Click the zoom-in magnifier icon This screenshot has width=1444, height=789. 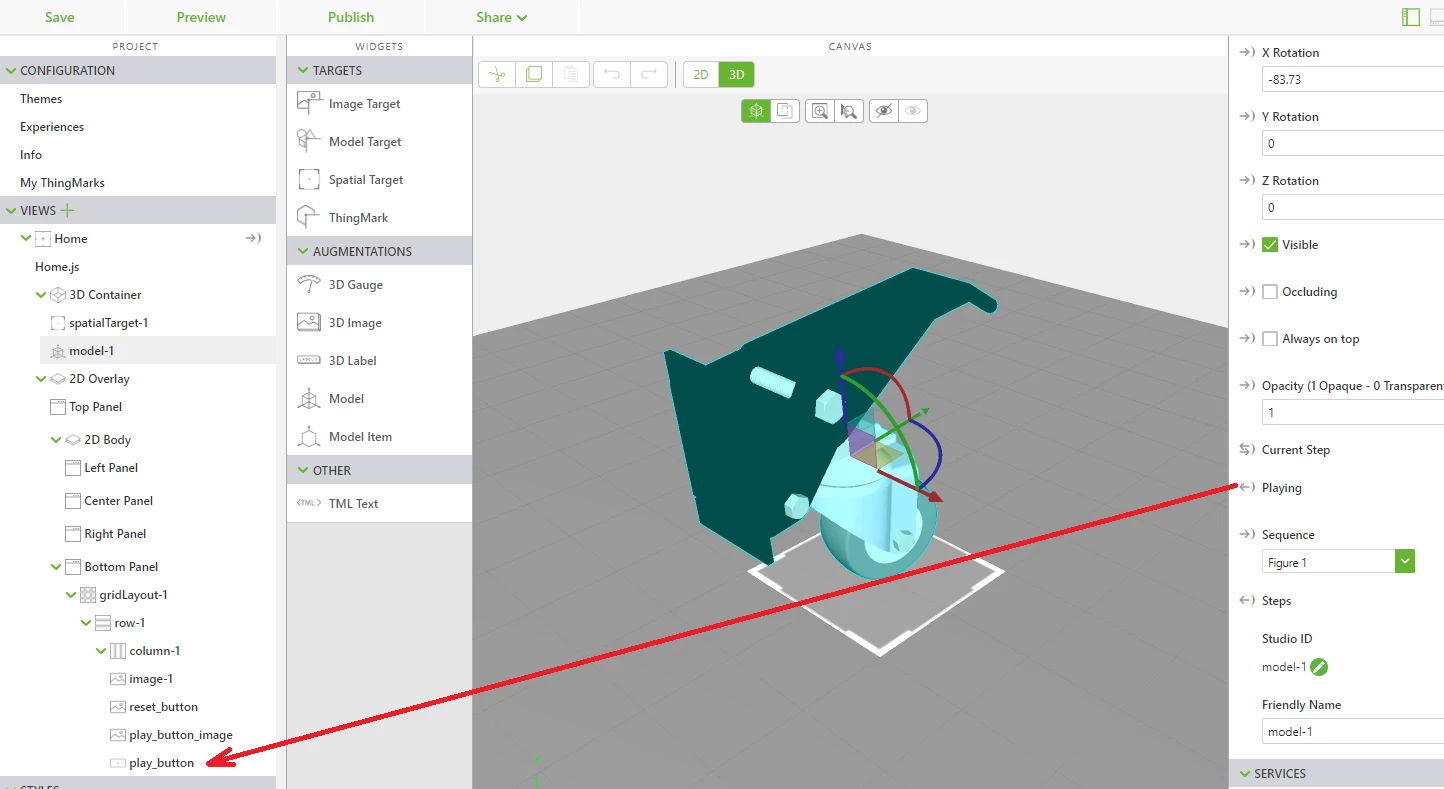(x=820, y=111)
